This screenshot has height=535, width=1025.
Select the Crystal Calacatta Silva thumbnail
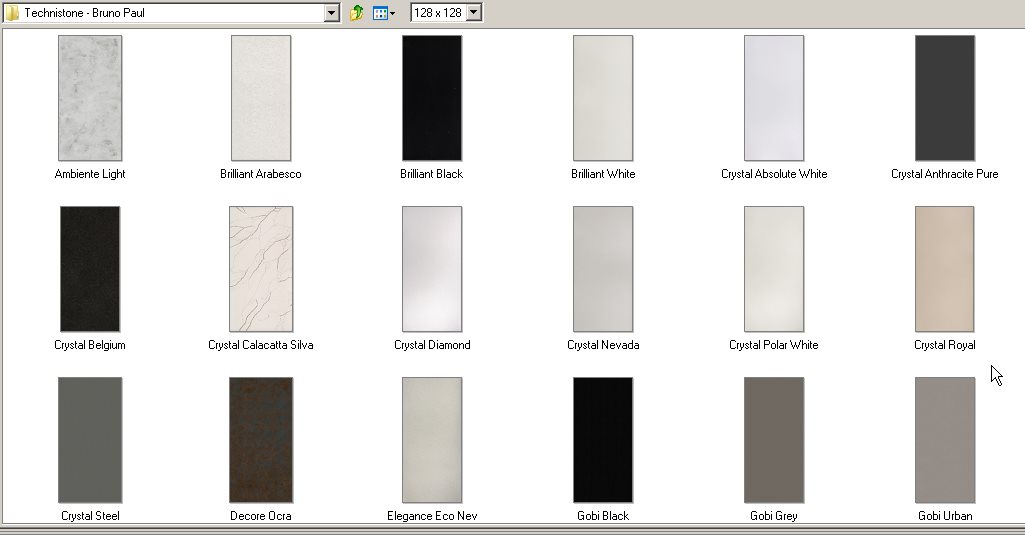tap(261, 269)
